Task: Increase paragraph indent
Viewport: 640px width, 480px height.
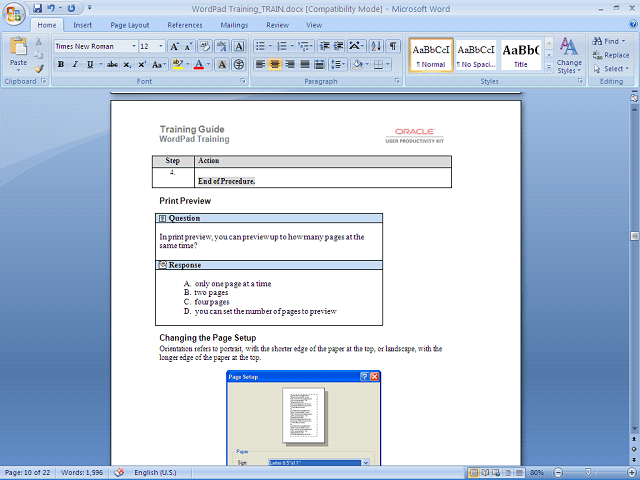Action: (338, 46)
